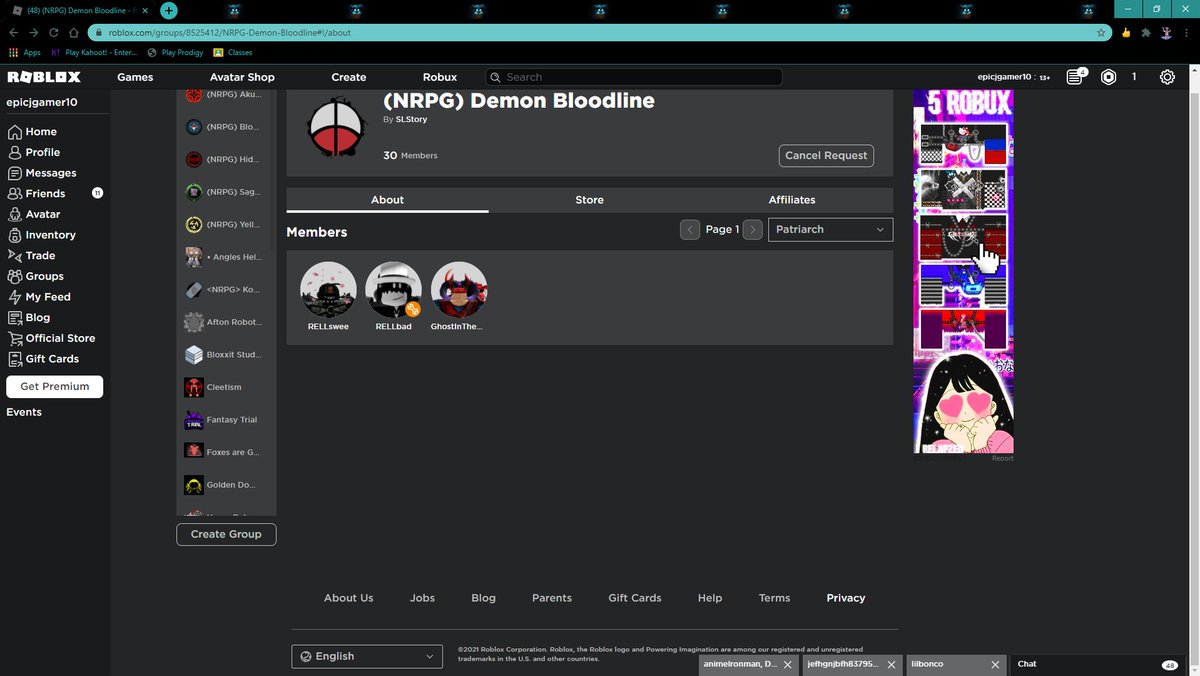Screen dimensions: 1200x676
Task: Open the Parents footer link
Action: pyautogui.click(x=552, y=598)
